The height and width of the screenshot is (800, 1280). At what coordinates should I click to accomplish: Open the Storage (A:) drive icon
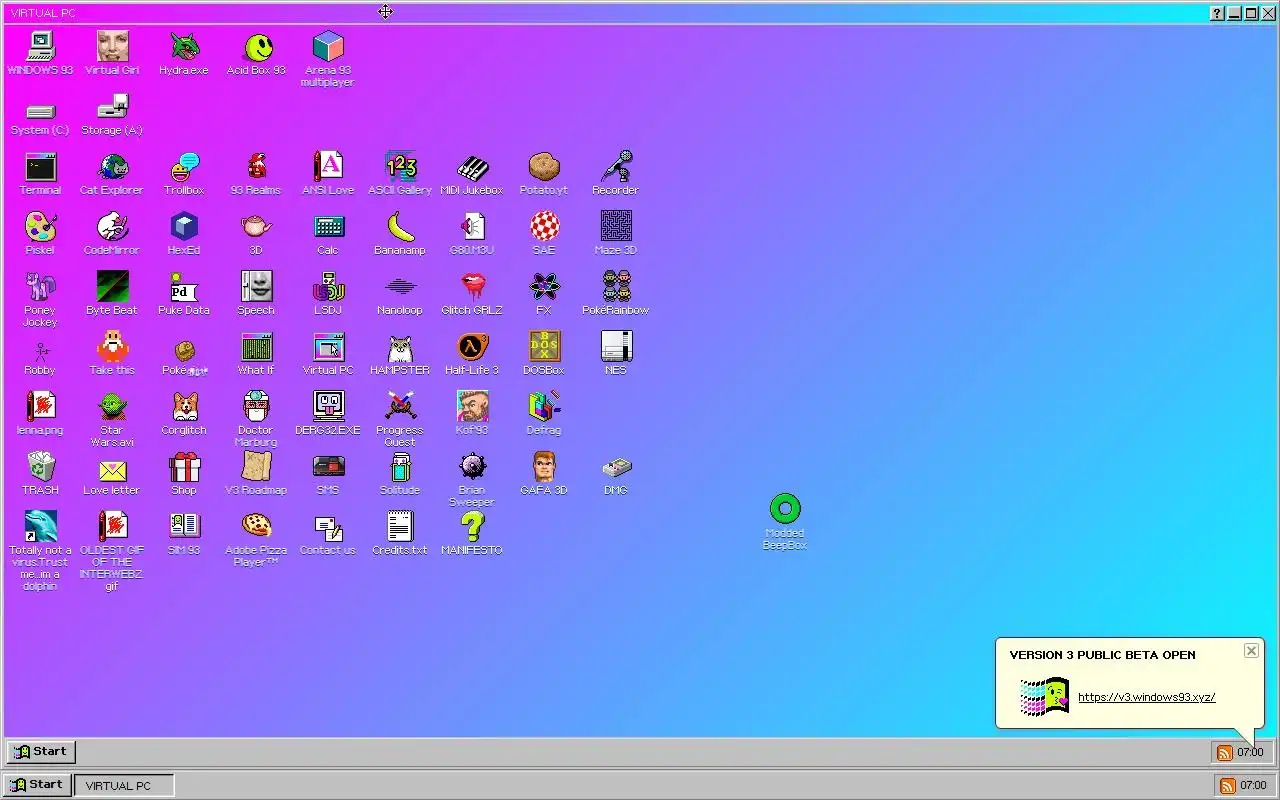112,115
